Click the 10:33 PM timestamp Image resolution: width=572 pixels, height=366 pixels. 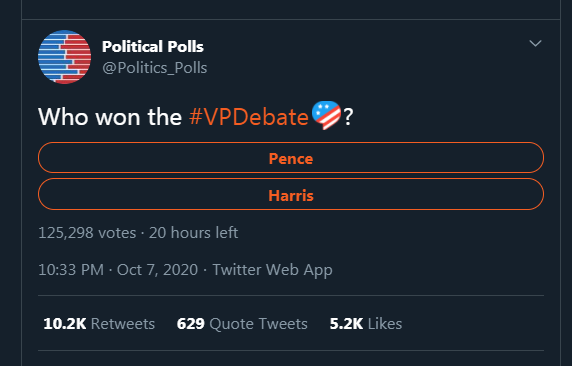click(x=71, y=270)
